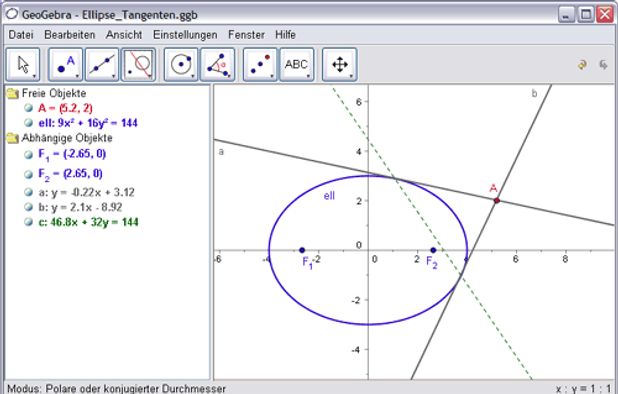Screen dimensions: 618x394
Task: Click focus point F1 on the graph
Action: coord(302,250)
